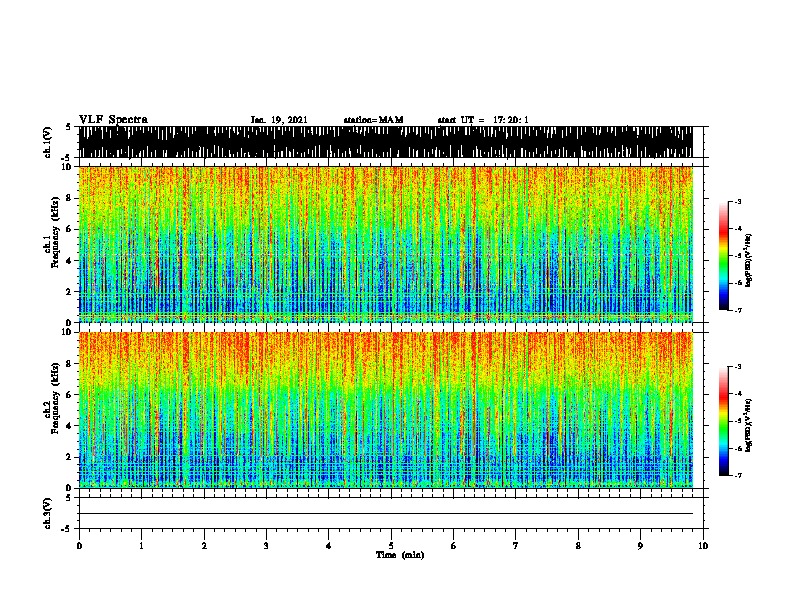This screenshot has height=612, width=792.
Task: Click time axis tick label 0
Action: coord(79,546)
